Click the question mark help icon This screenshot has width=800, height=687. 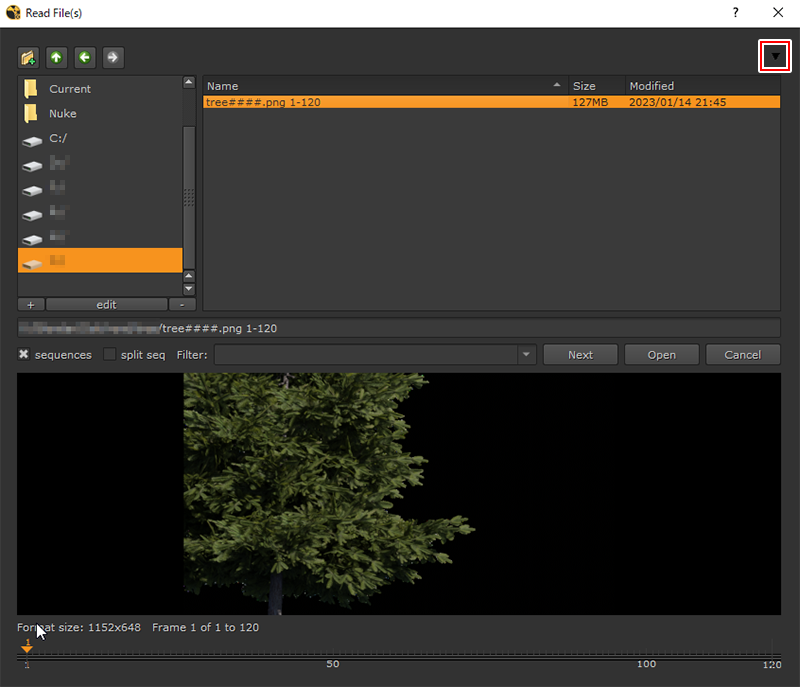pyautogui.click(x=736, y=13)
